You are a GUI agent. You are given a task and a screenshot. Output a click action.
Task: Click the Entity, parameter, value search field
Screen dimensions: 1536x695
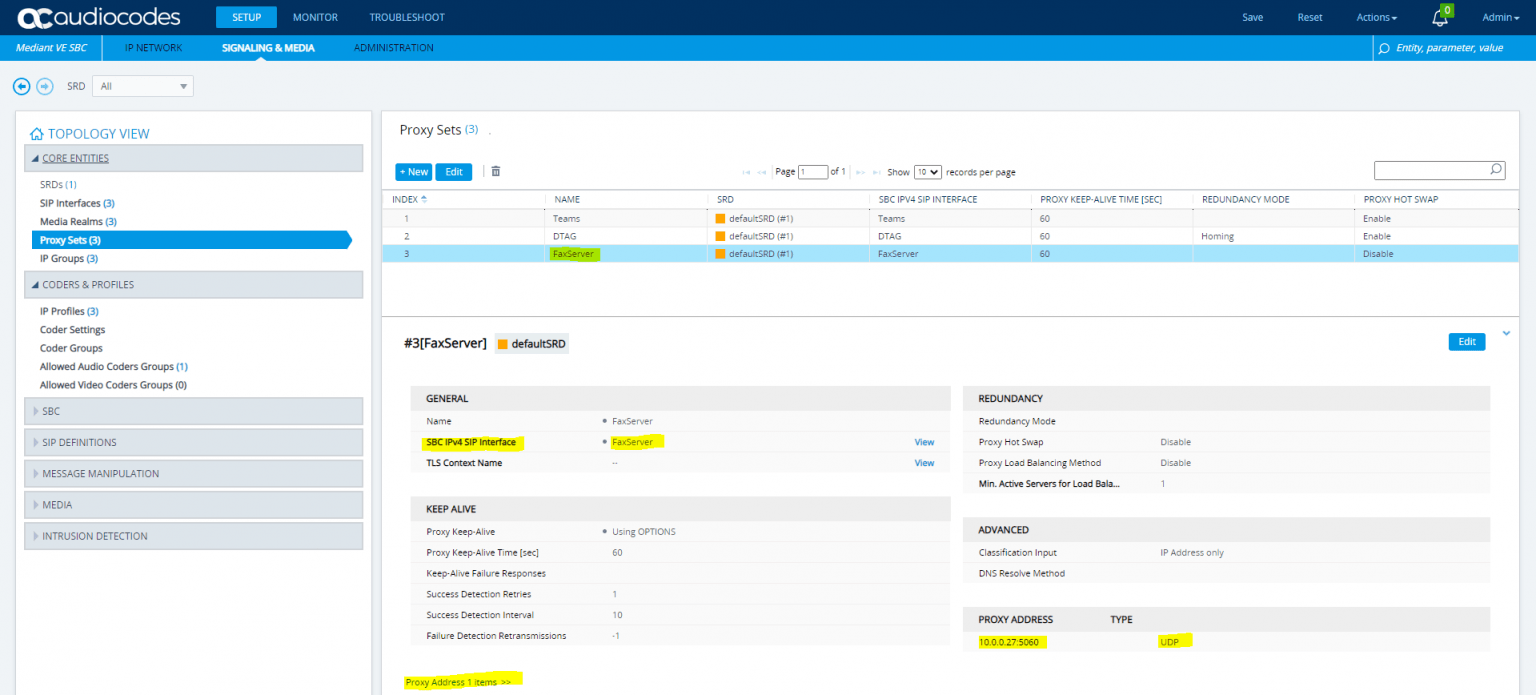[1449, 48]
